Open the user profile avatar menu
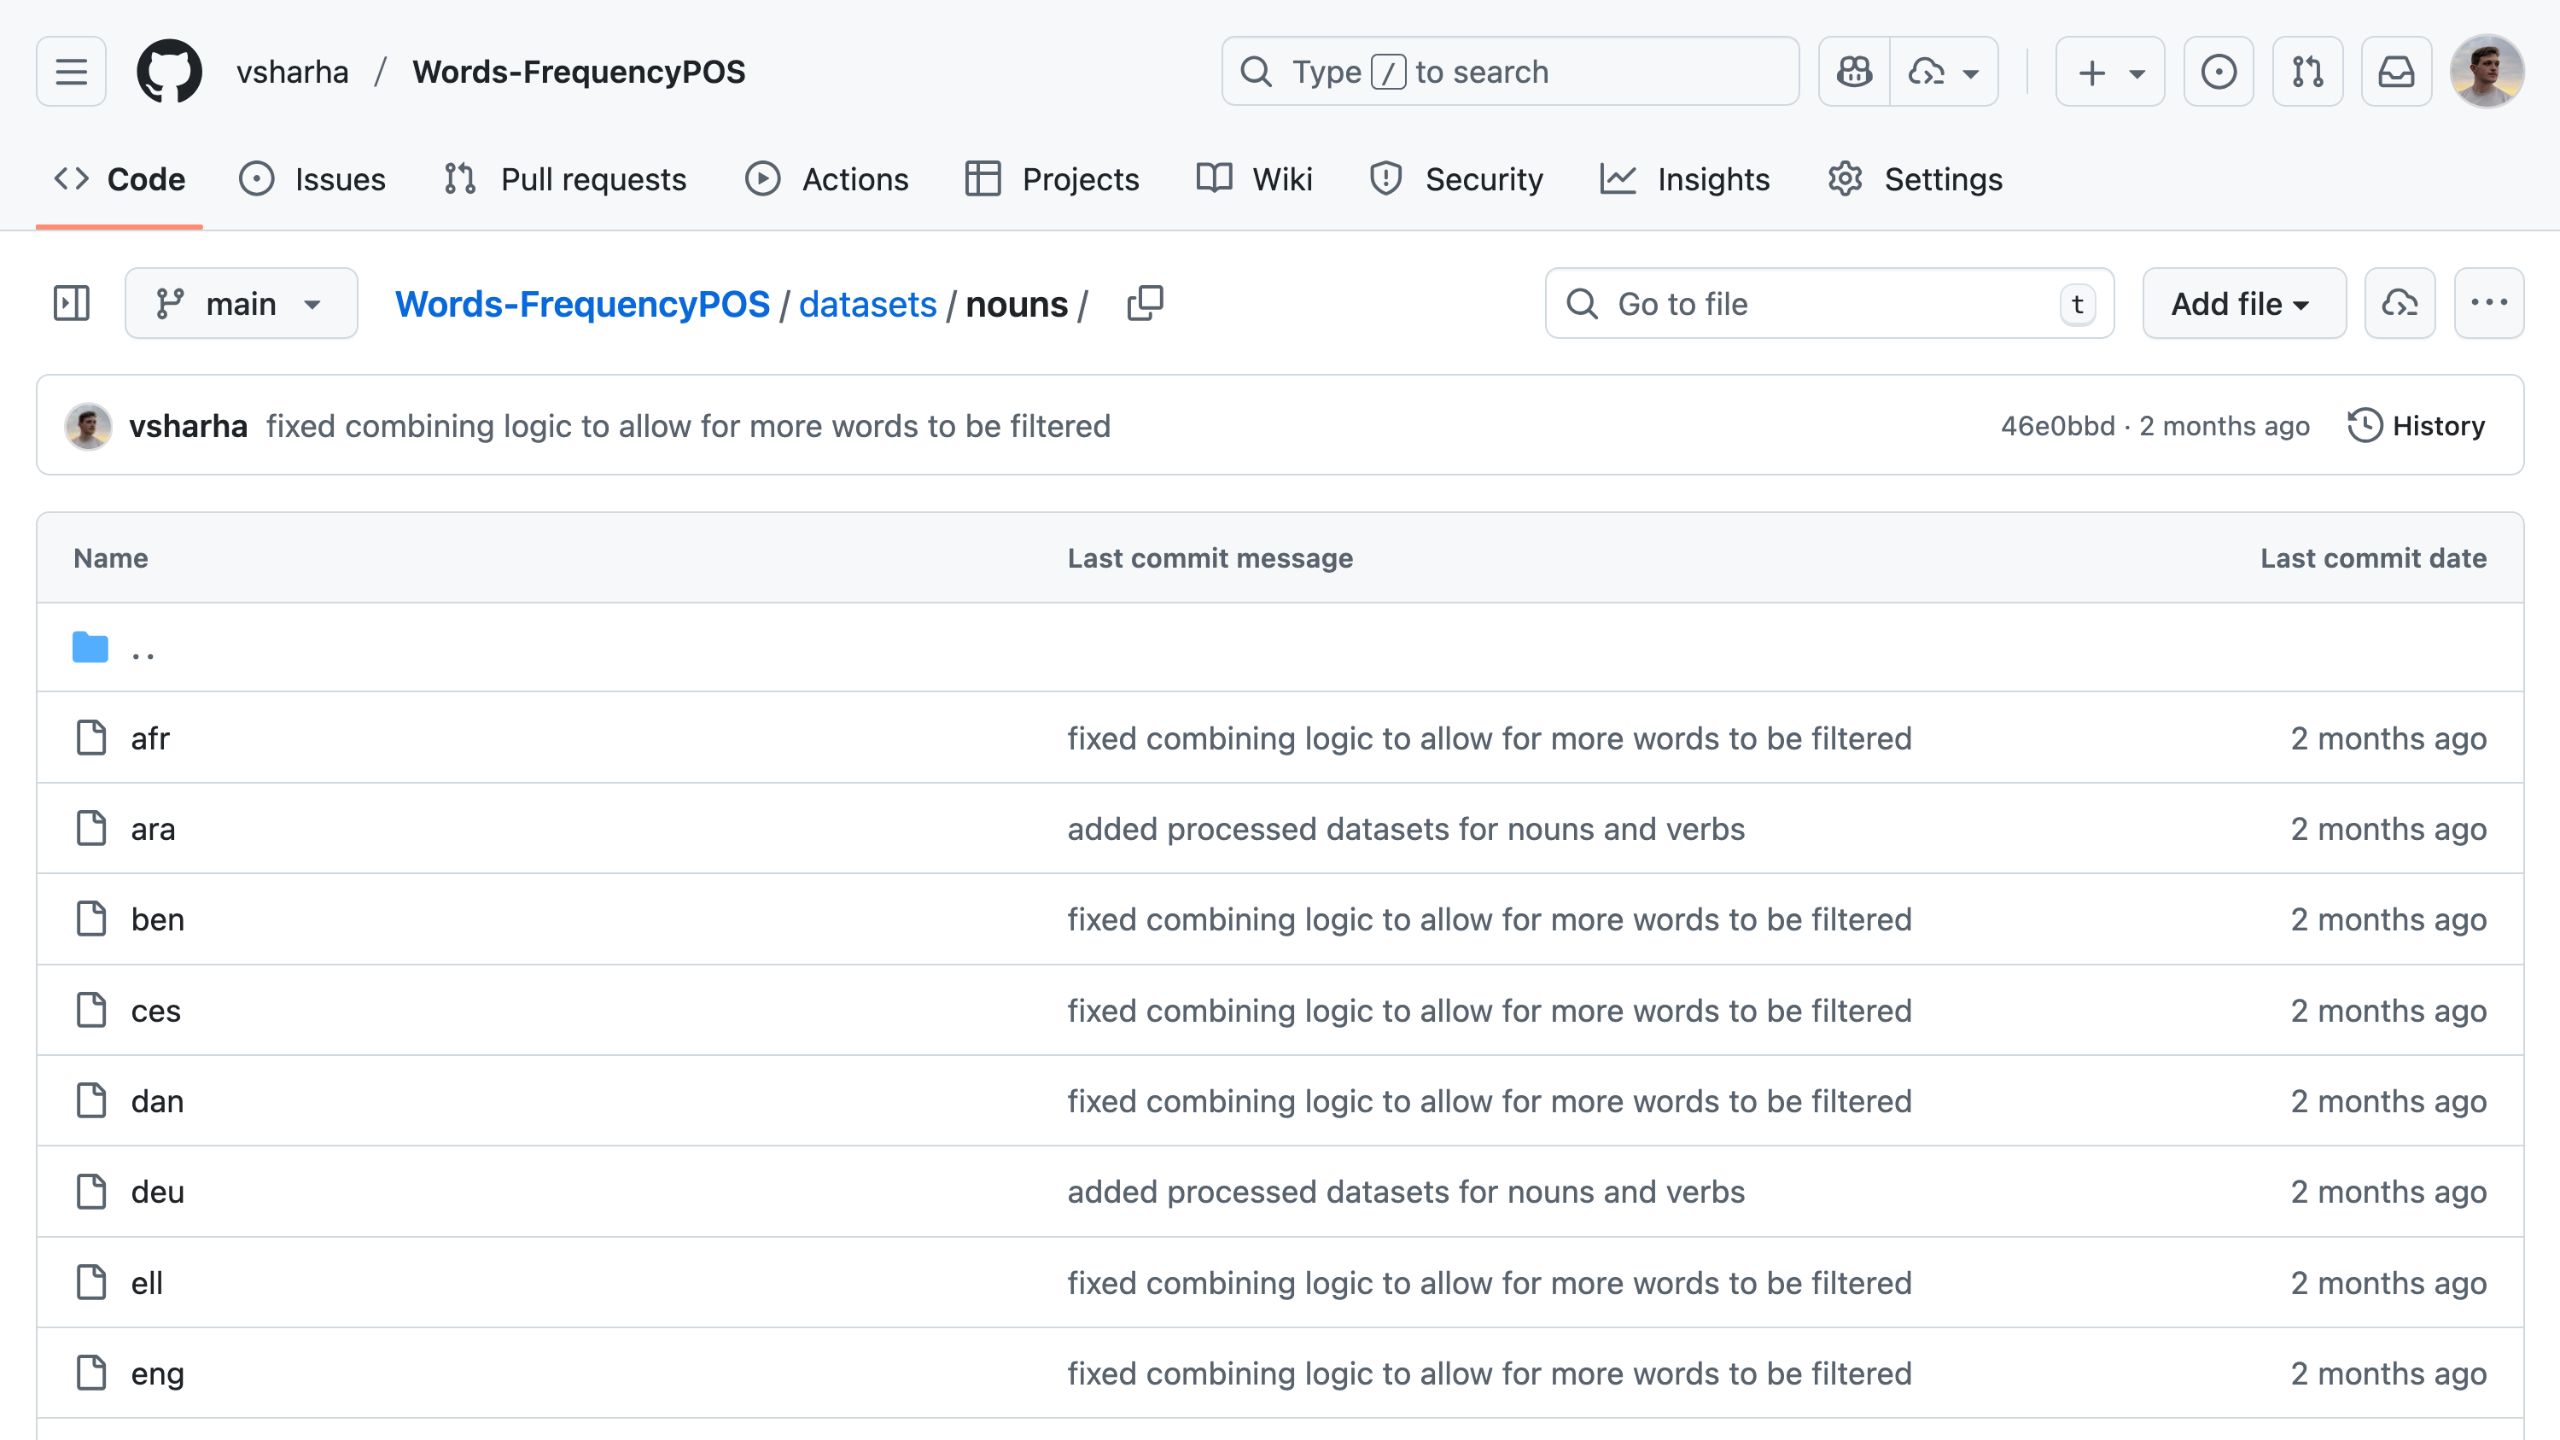Viewport: 2560px width, 1440px height. click(2486, 72)
